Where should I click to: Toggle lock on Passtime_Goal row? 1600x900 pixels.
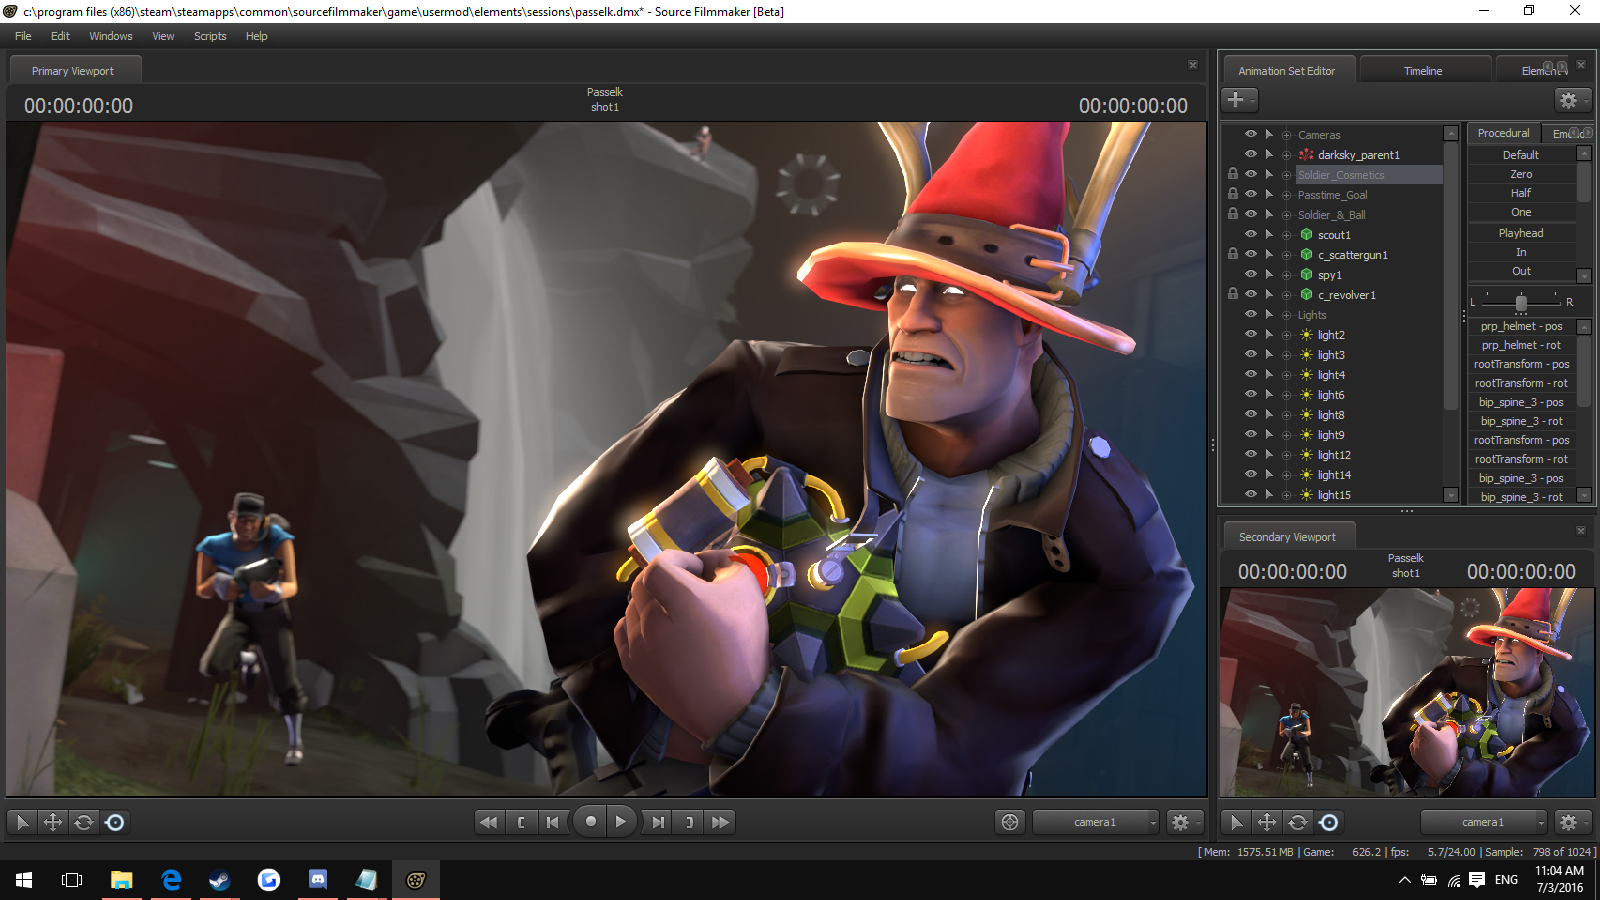click(1233, 194)
